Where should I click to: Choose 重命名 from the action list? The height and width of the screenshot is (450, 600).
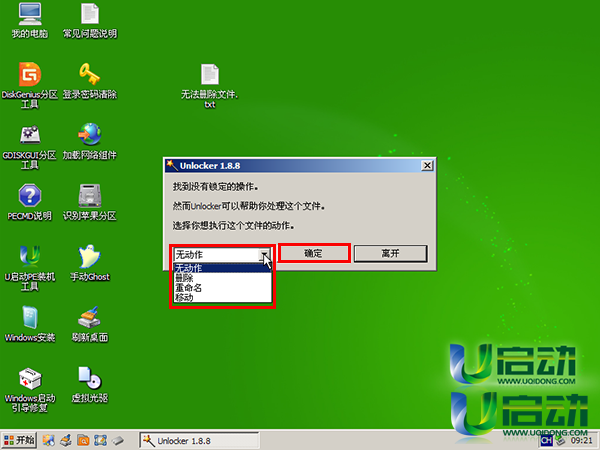222,288
